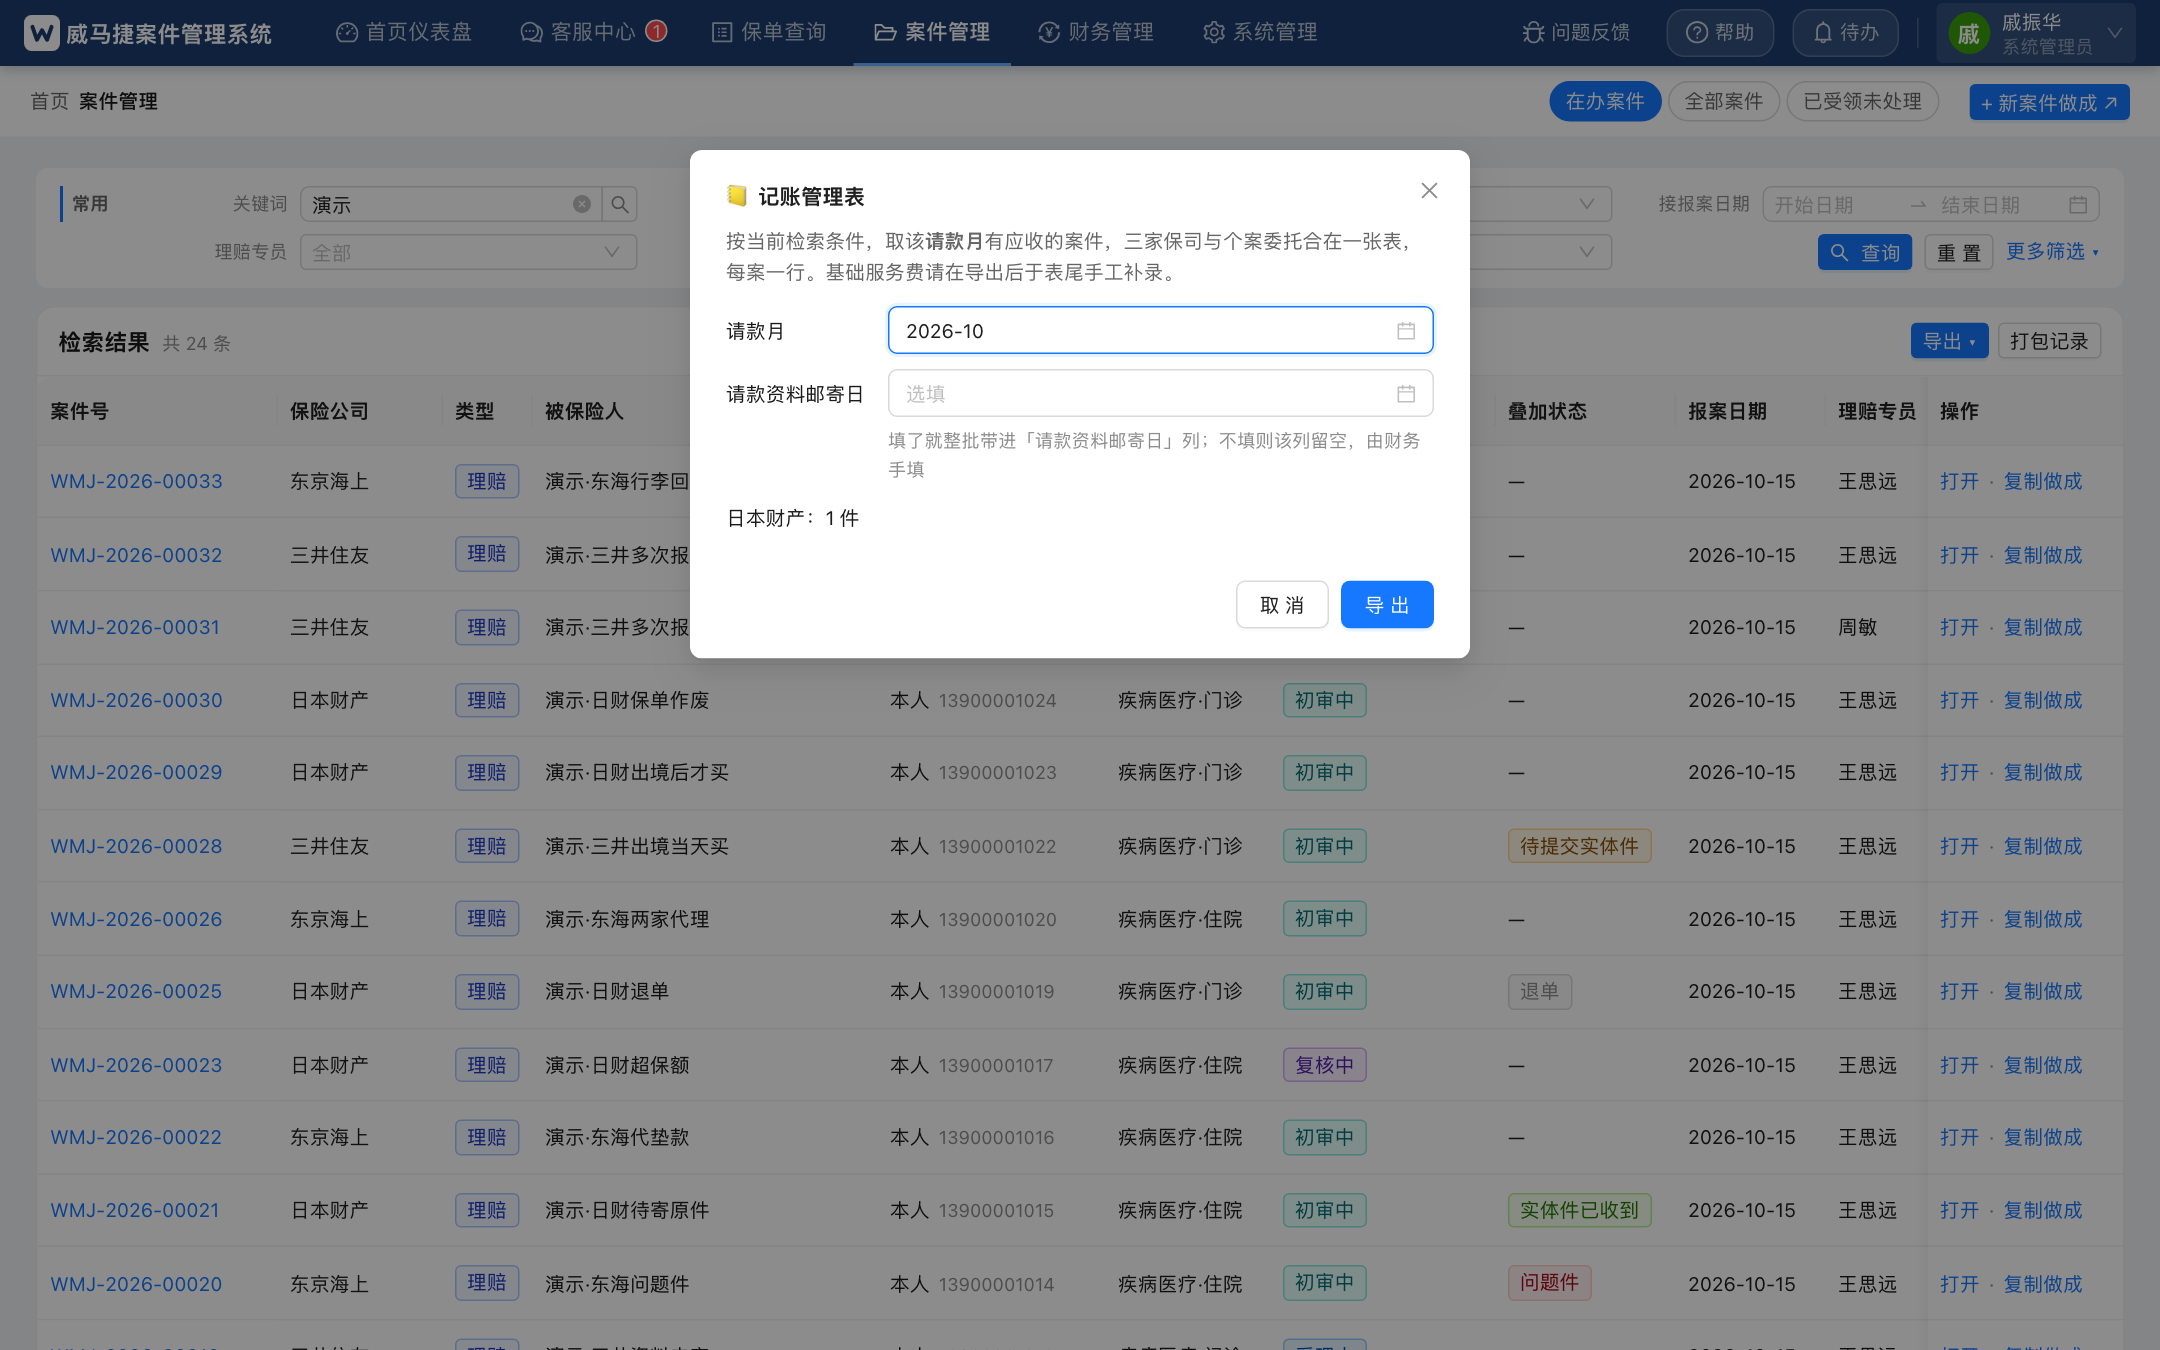The image size is (2160, 1350).
Task: Click the keyword search magnifier icon
Action: tap(620, 204)
